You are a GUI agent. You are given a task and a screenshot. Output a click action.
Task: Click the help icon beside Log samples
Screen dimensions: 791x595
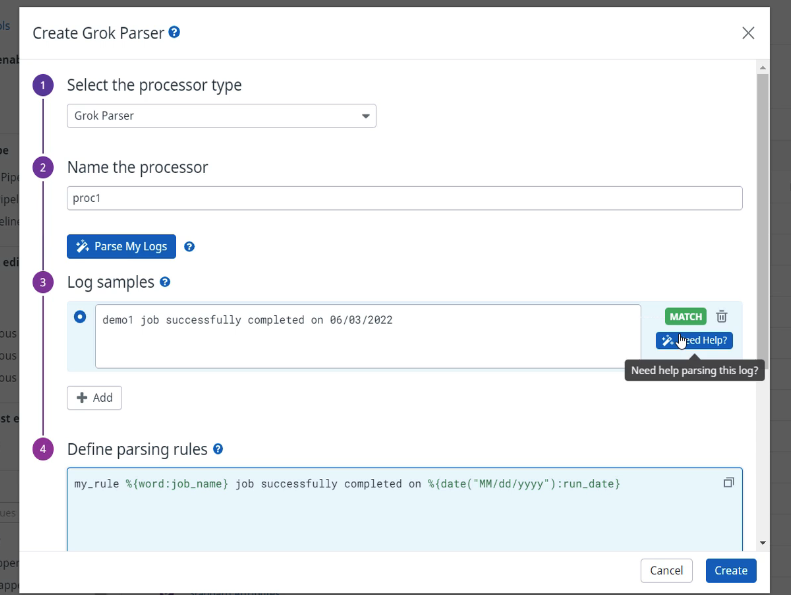pyautogui.click(x=165, y=282)
